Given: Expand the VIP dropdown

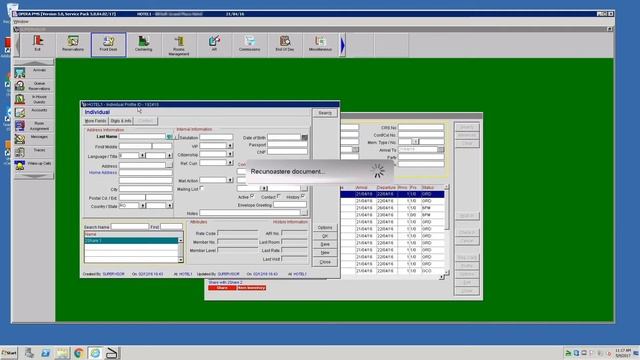Looking at the screenshot, I should [x=230, y=146].
